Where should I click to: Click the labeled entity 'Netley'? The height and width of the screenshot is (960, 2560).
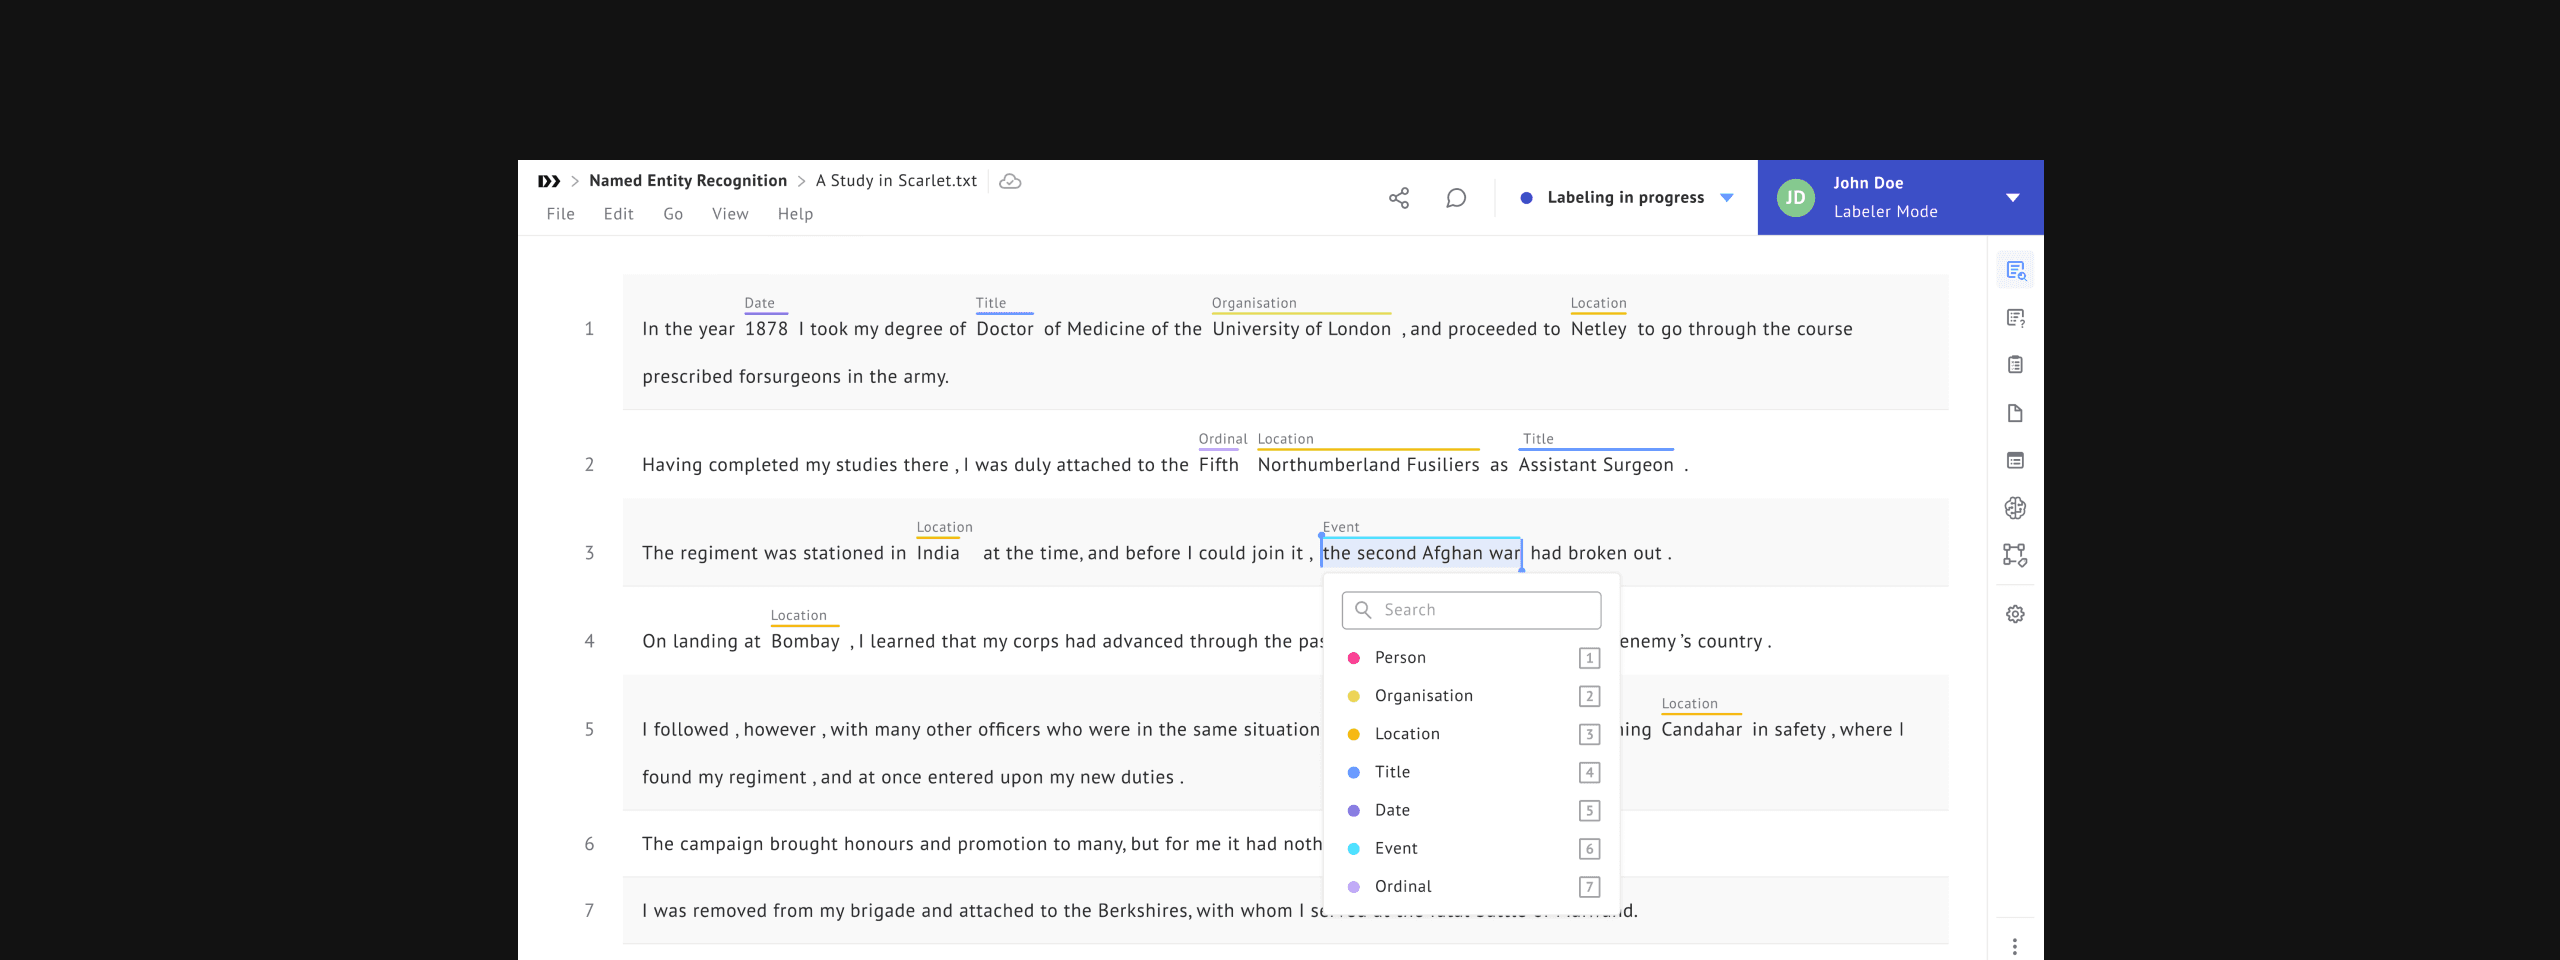pos(1598,329)
